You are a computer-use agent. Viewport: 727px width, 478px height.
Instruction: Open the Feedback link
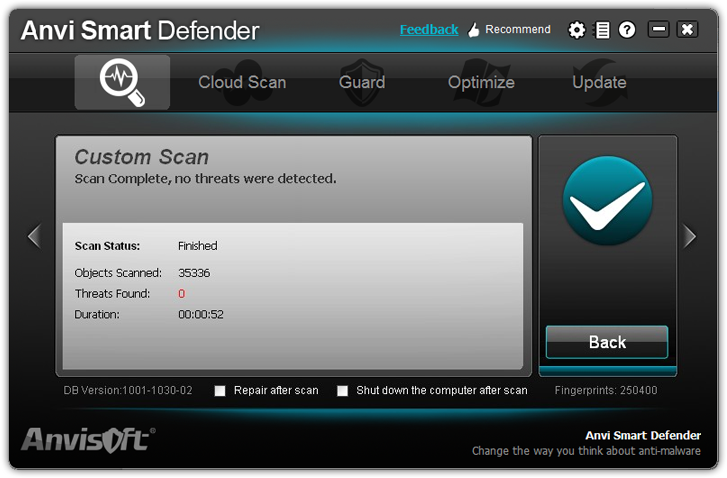(x=429, y=30)
